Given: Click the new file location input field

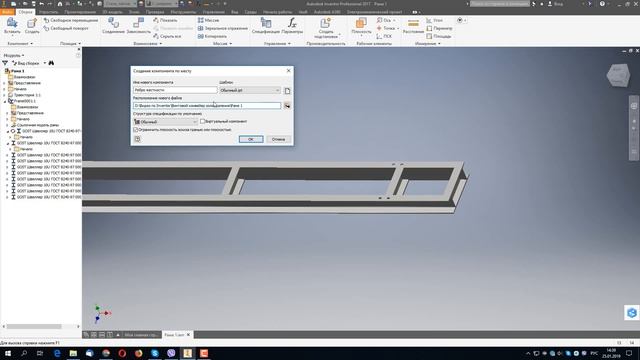Looking at the screenshot, I should pos(207,106).
